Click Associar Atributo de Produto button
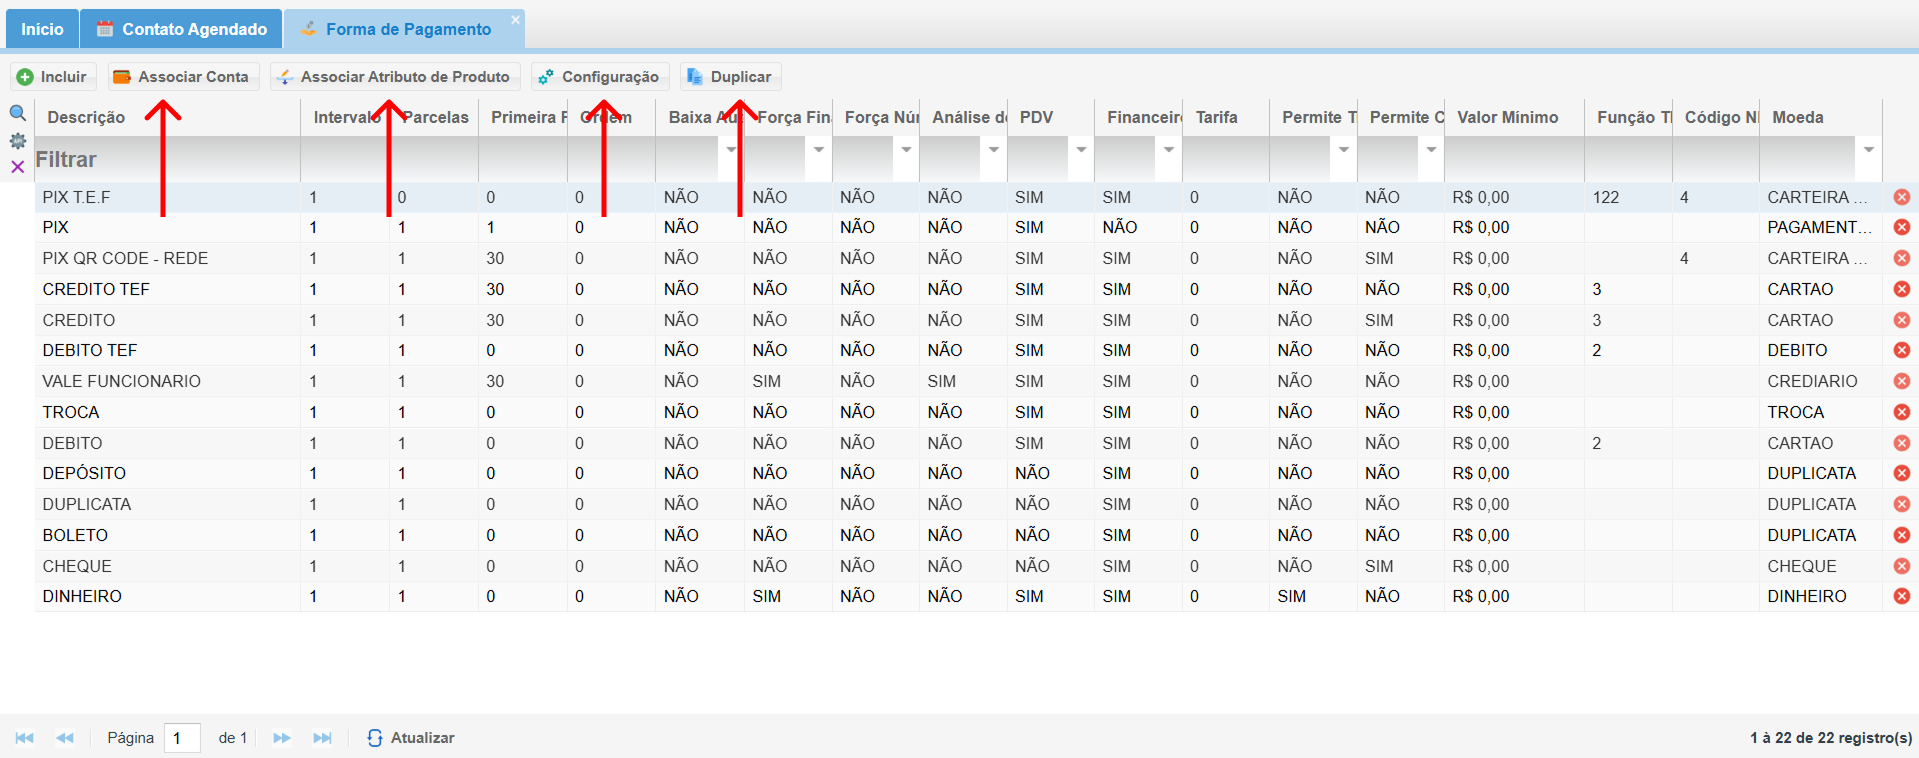The image size is (1919, 758). [393, 77]
